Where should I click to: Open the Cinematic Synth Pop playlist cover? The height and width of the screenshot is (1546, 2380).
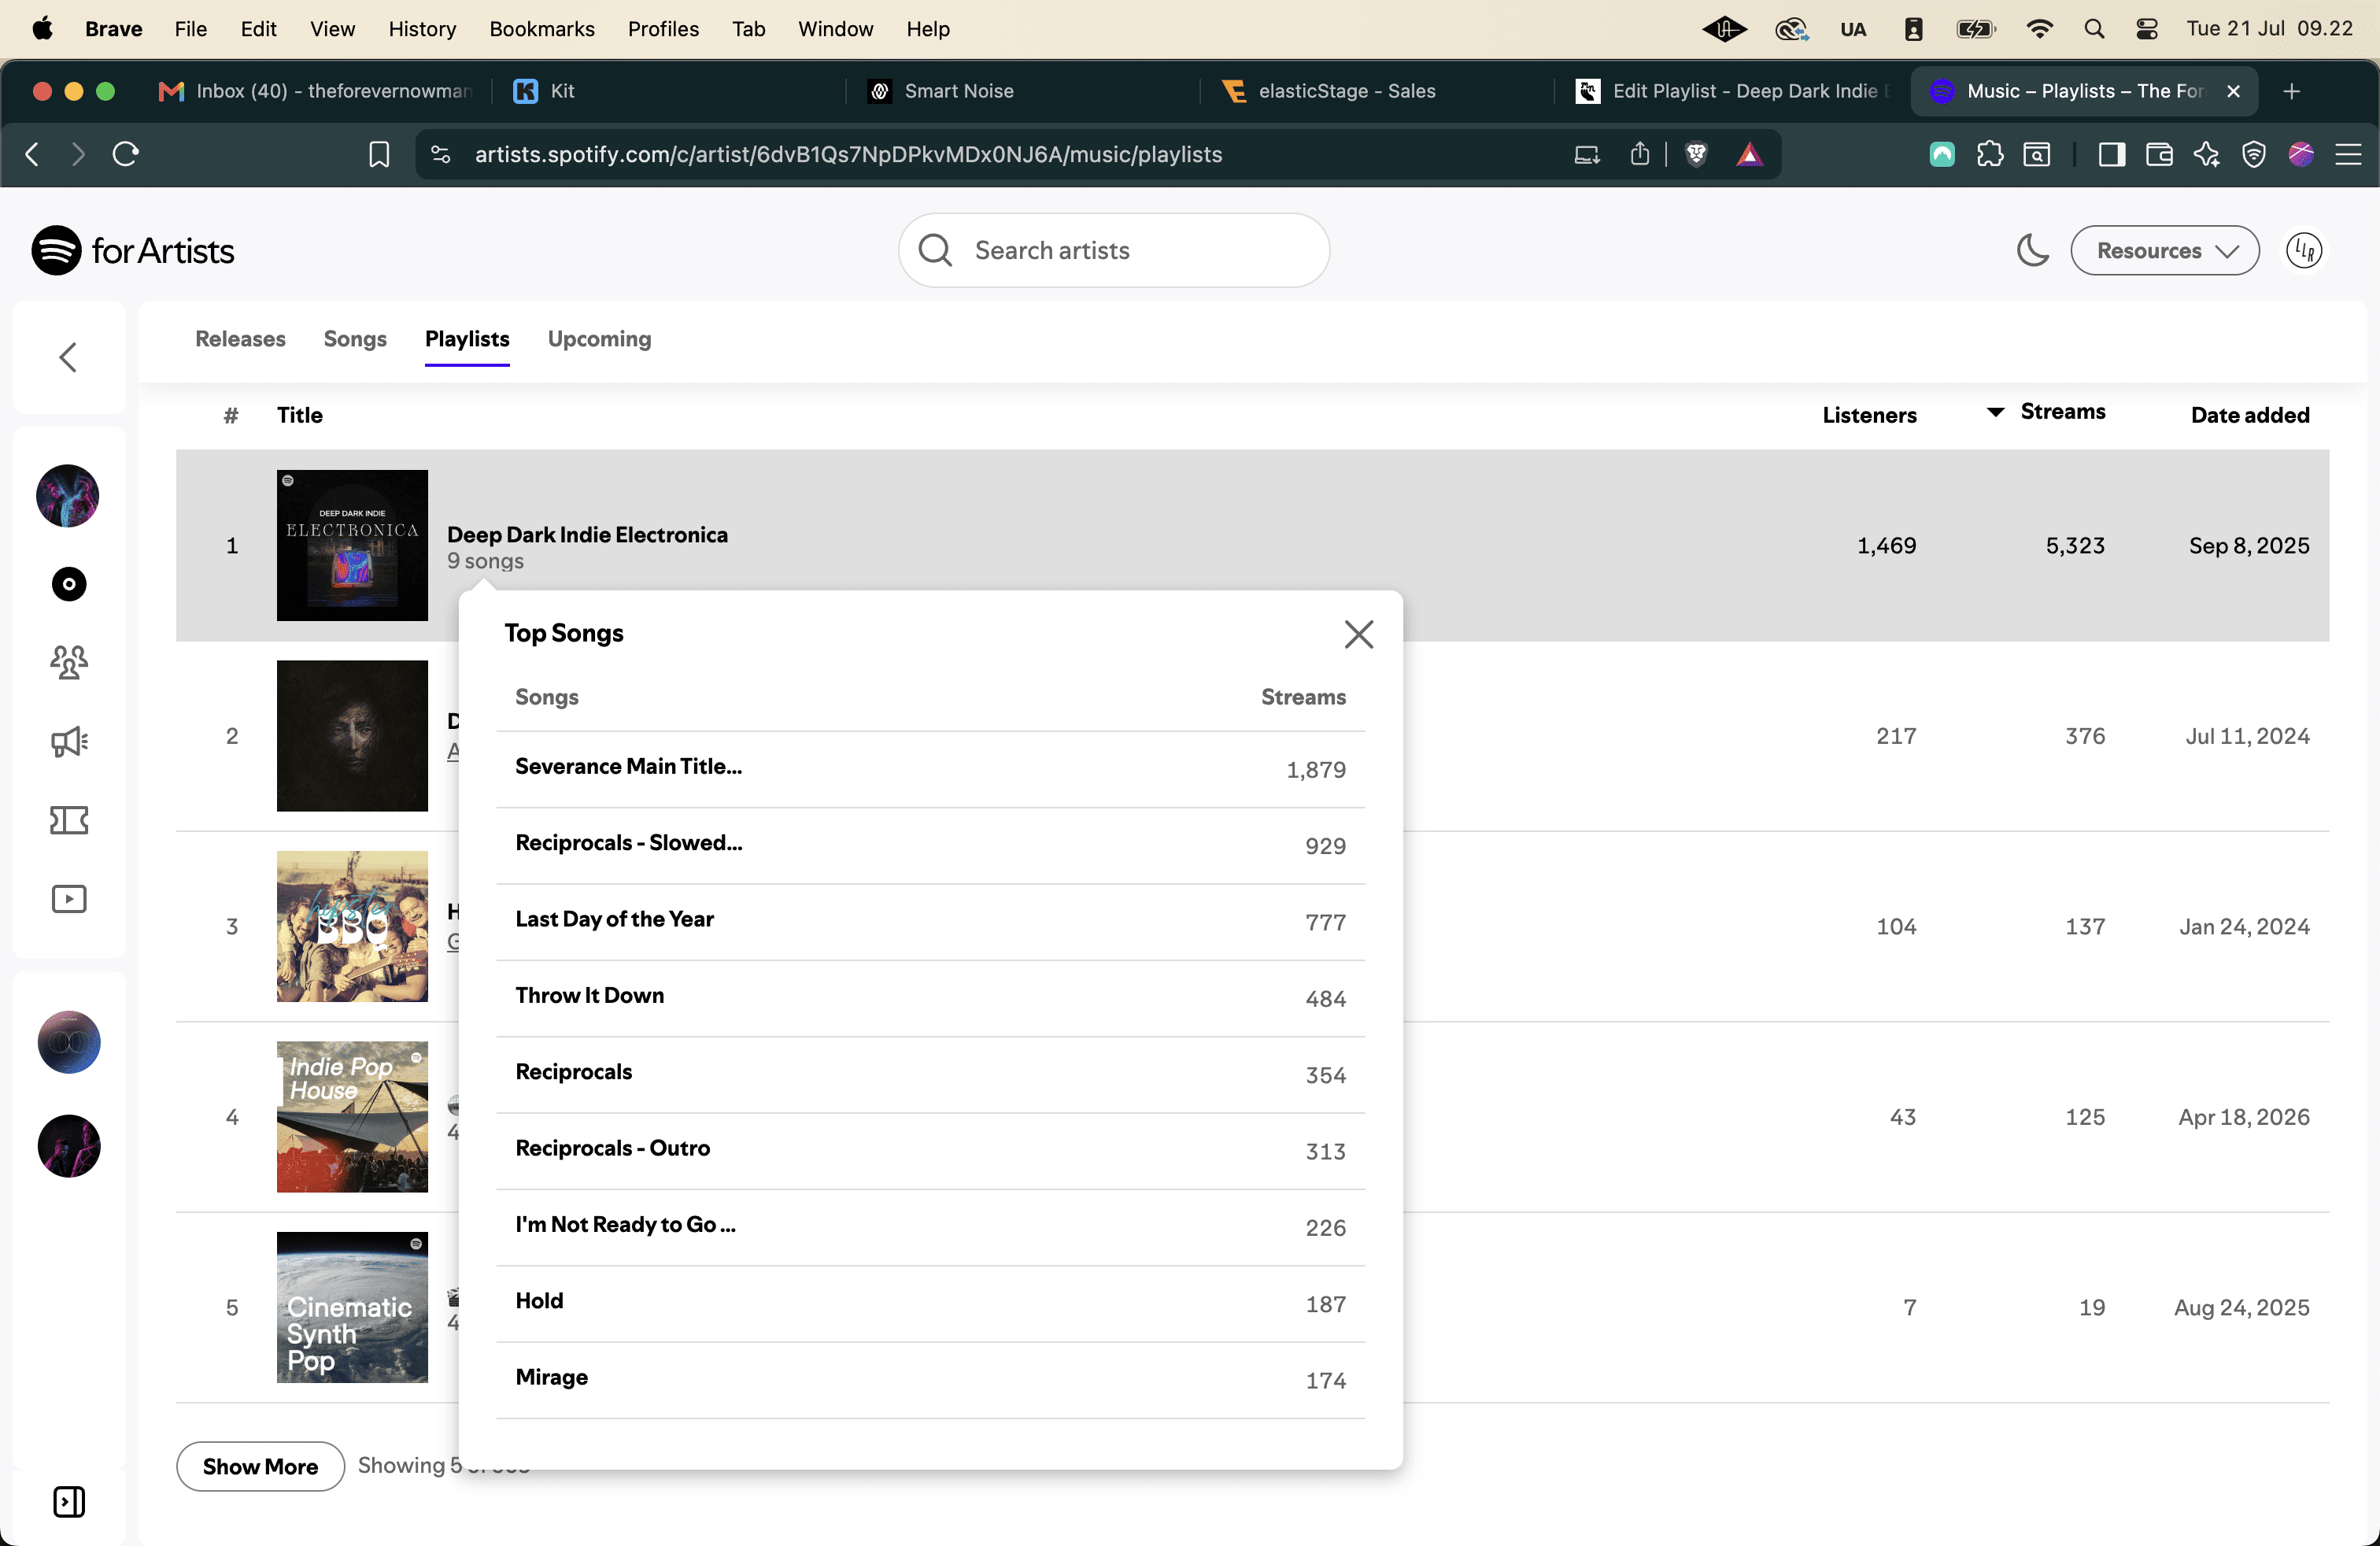[x=352, y=1307]
